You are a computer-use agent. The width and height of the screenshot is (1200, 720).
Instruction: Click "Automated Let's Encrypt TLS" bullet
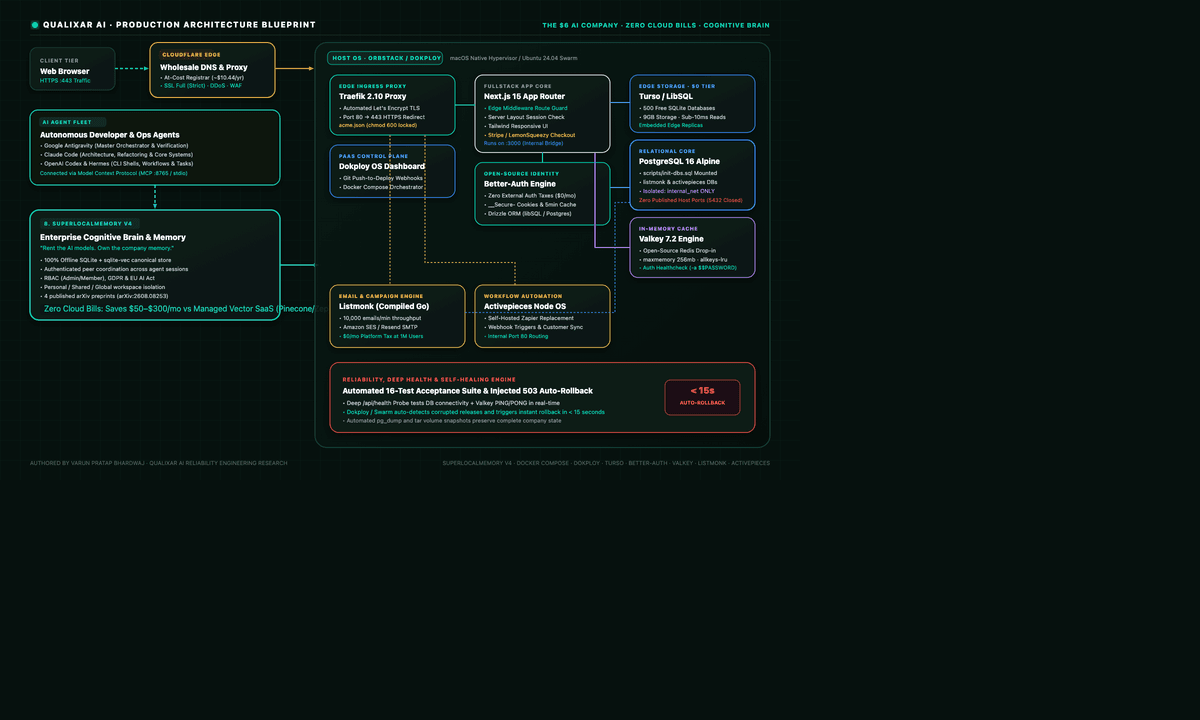tap(382, 108)
